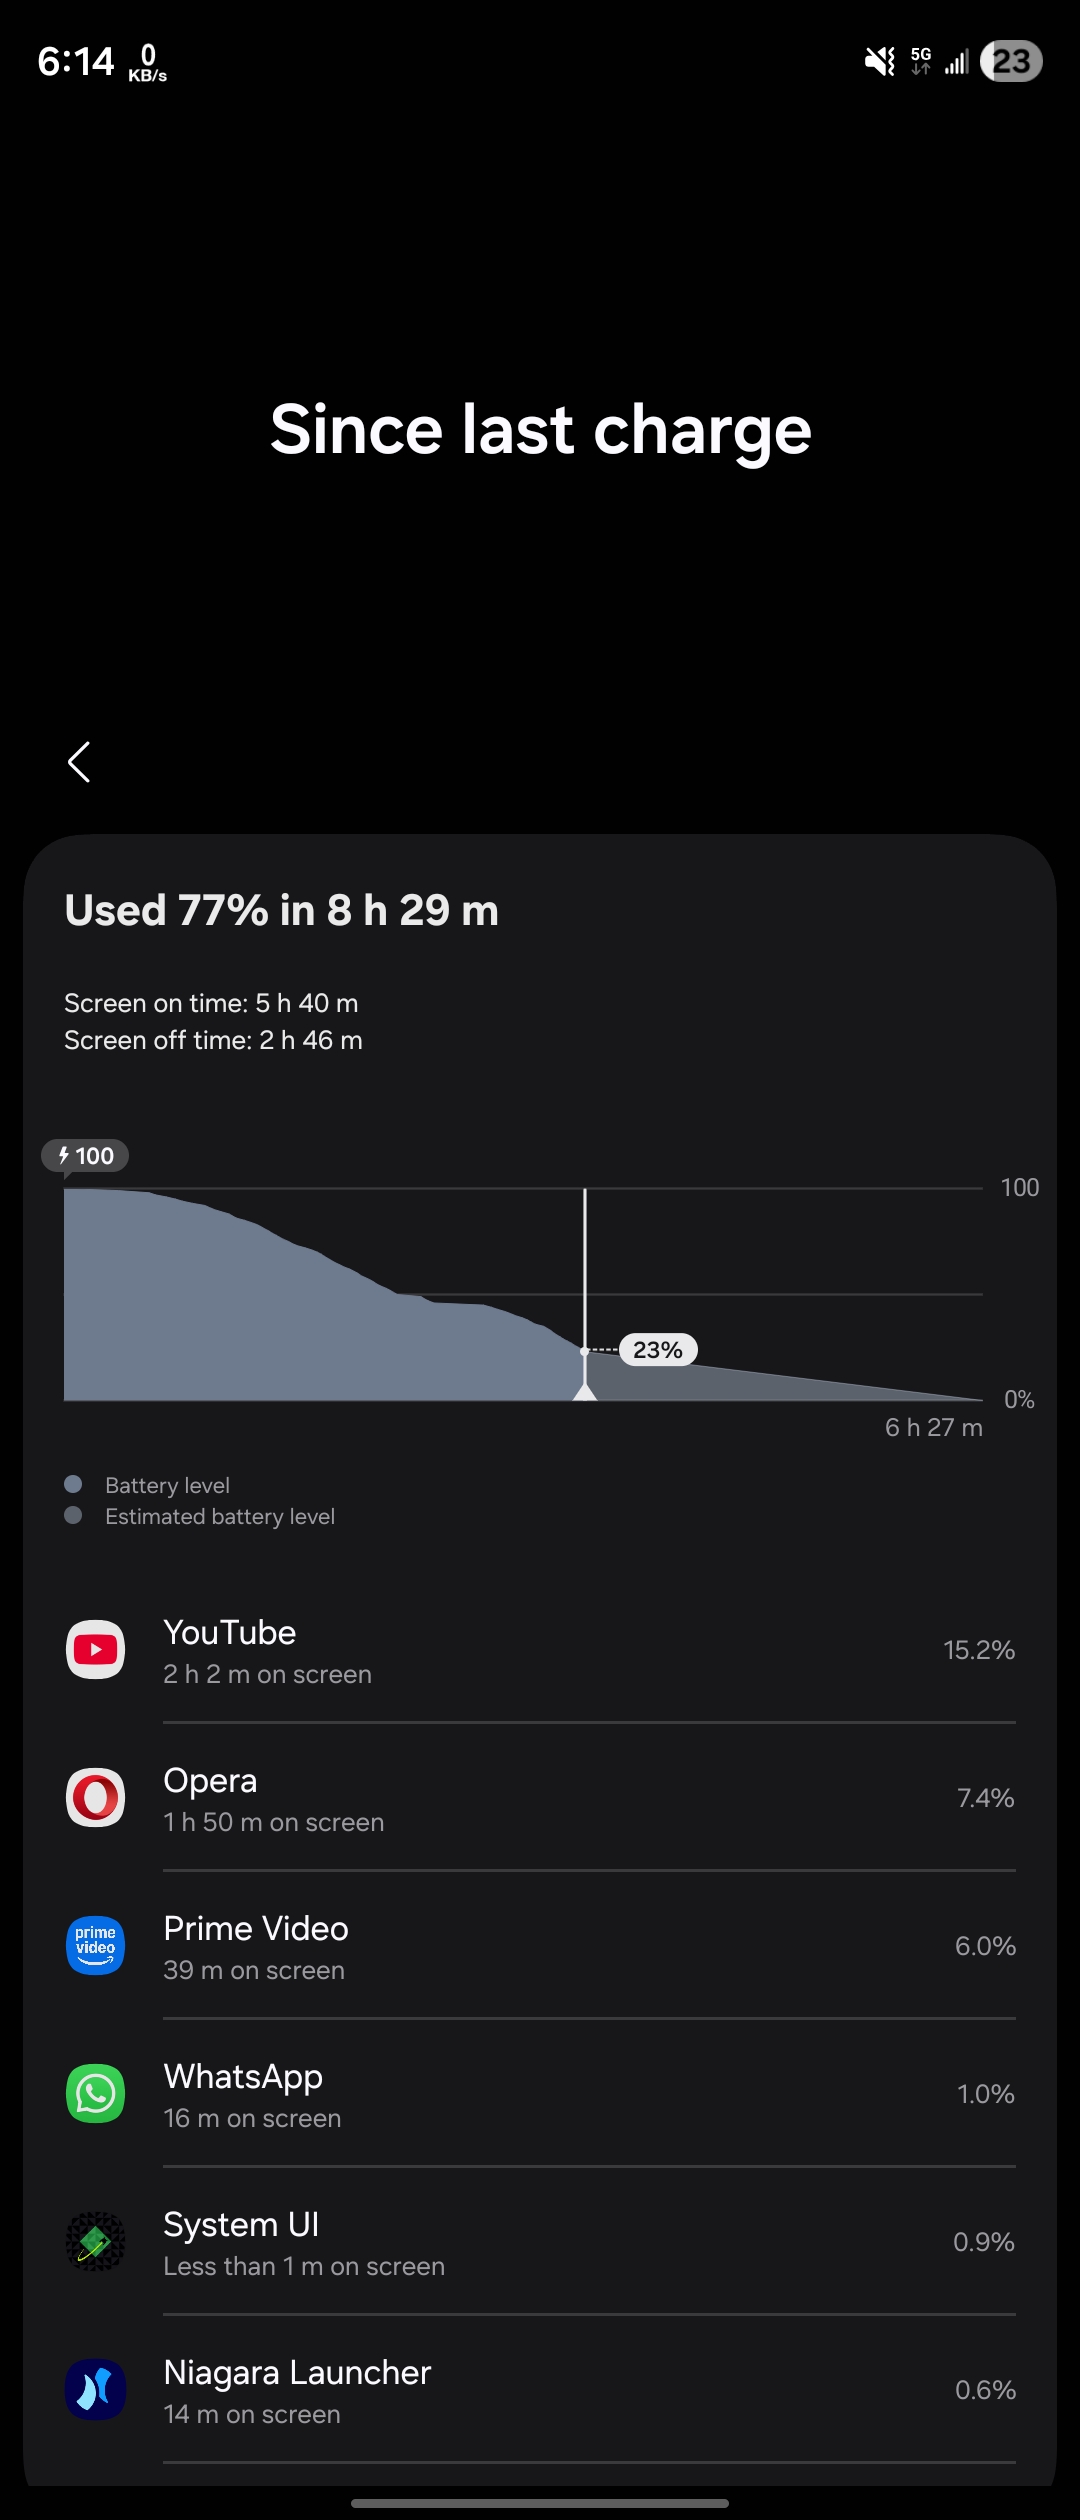Open the YouTube app icon entry
This screenshot has height=2520, width=1080.
(x=95, y=1650)
